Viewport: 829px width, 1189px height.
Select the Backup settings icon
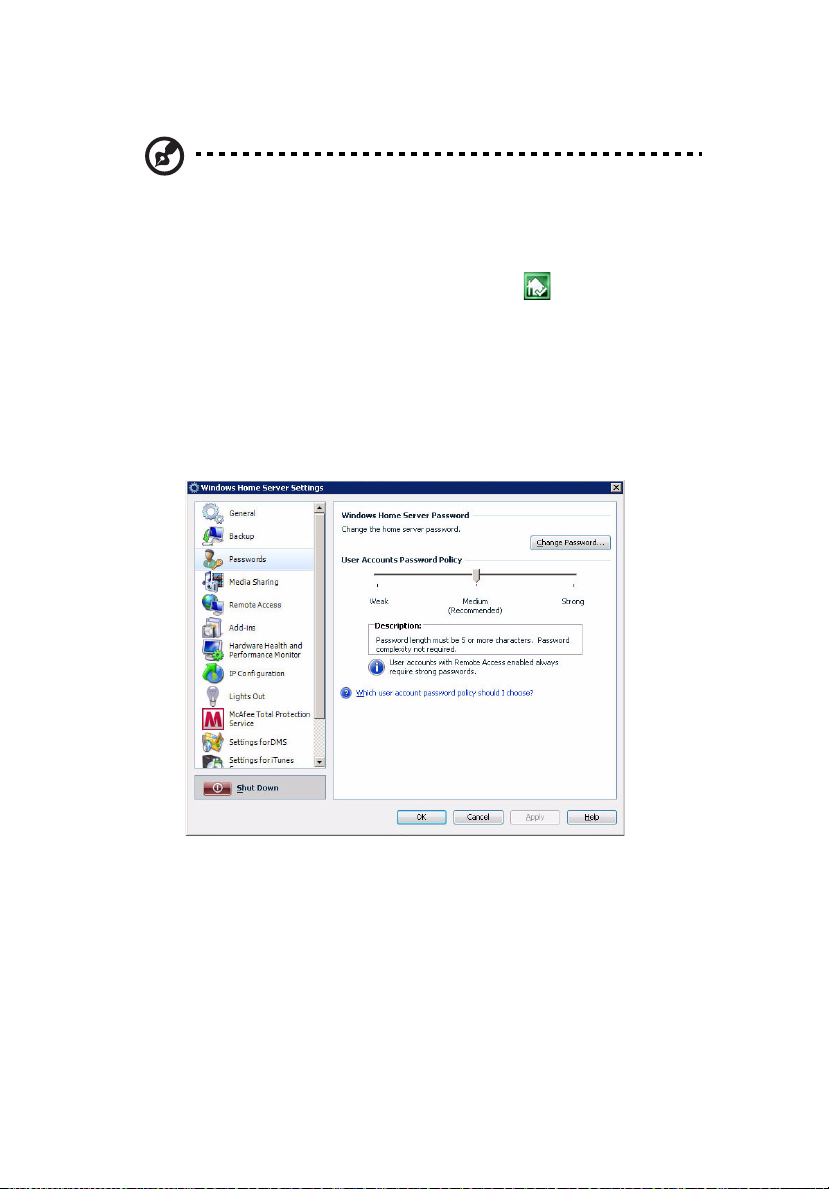(x=211, y=537)
